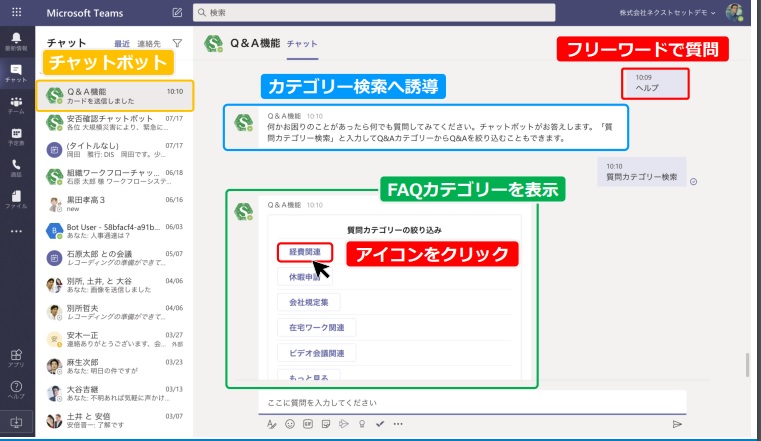Click the chat window vertical scrollbar
The height and width of the screenshot is (441, 761).
[747, 365]
